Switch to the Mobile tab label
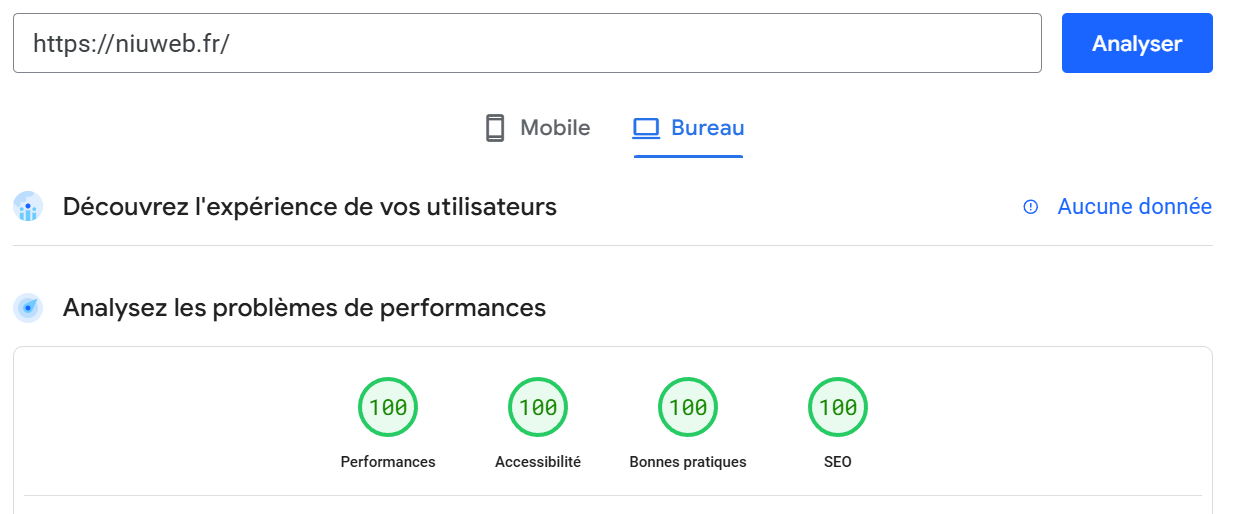The width and height of the screenshot is (1245, 514). pos(555,128)
